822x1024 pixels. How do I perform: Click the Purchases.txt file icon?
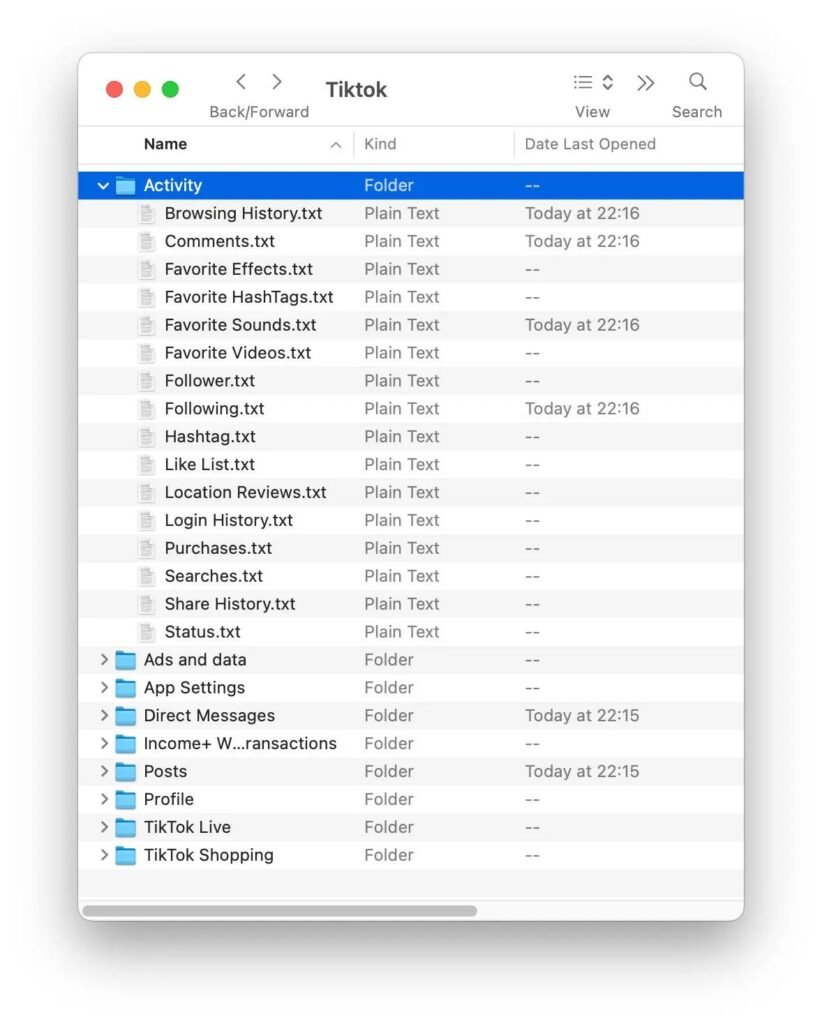click(x=147, y=548)
